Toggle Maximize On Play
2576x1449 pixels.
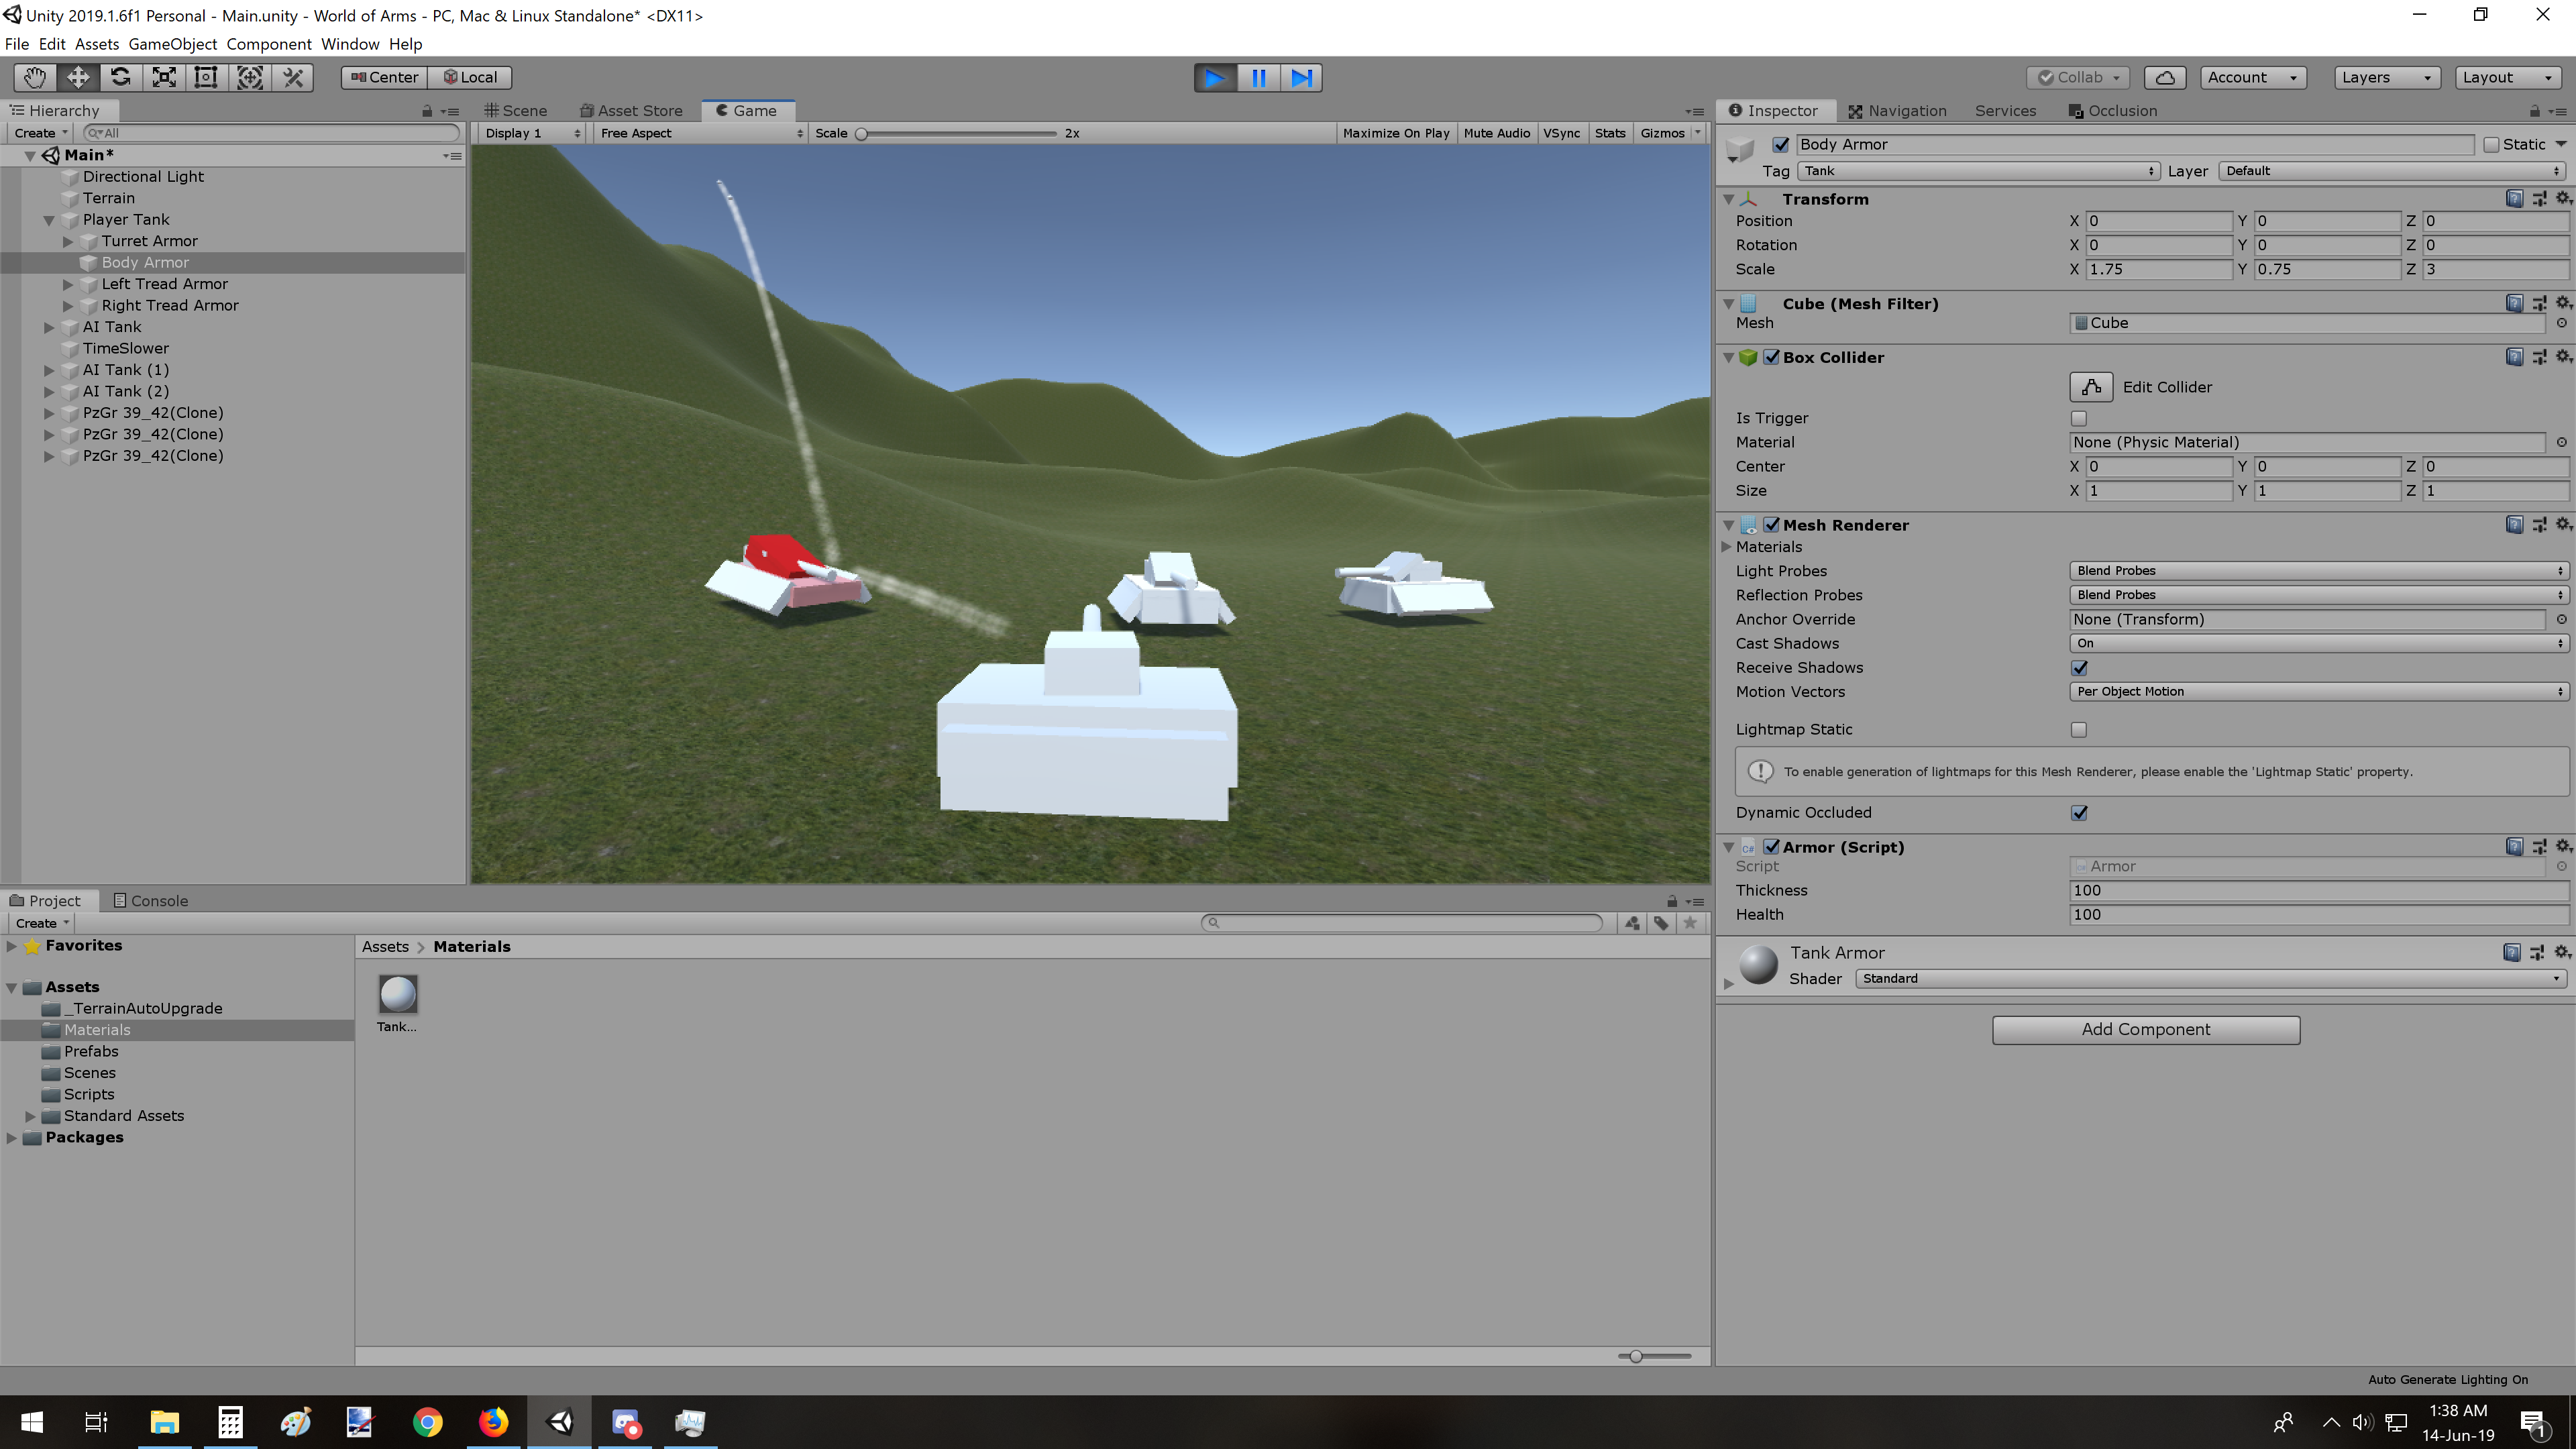pos(1396,133)
